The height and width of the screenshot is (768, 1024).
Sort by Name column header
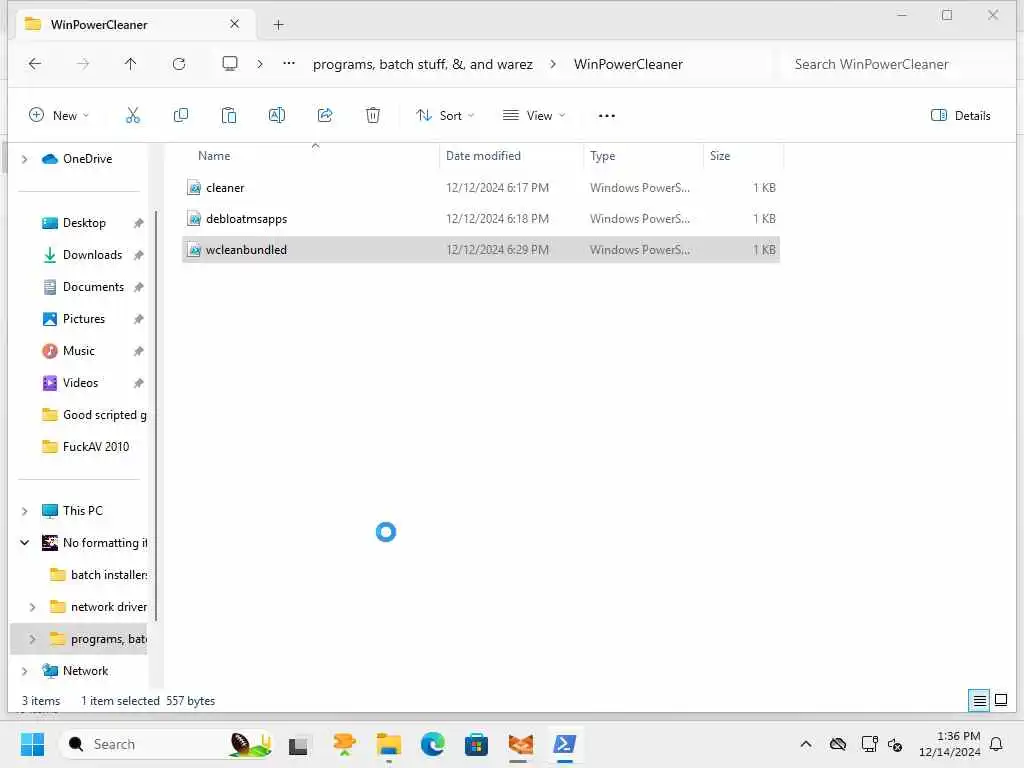pyautogui.click(x=214, y=155)
